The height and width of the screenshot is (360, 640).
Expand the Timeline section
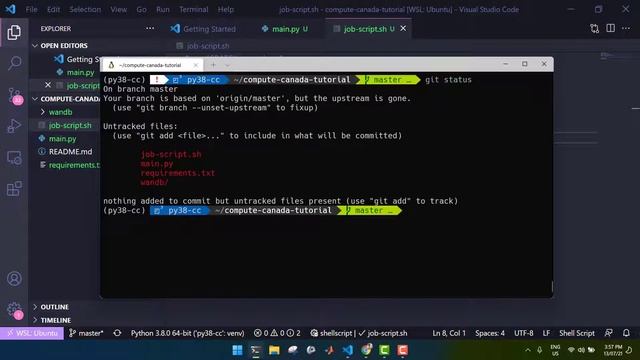point(56,320)
